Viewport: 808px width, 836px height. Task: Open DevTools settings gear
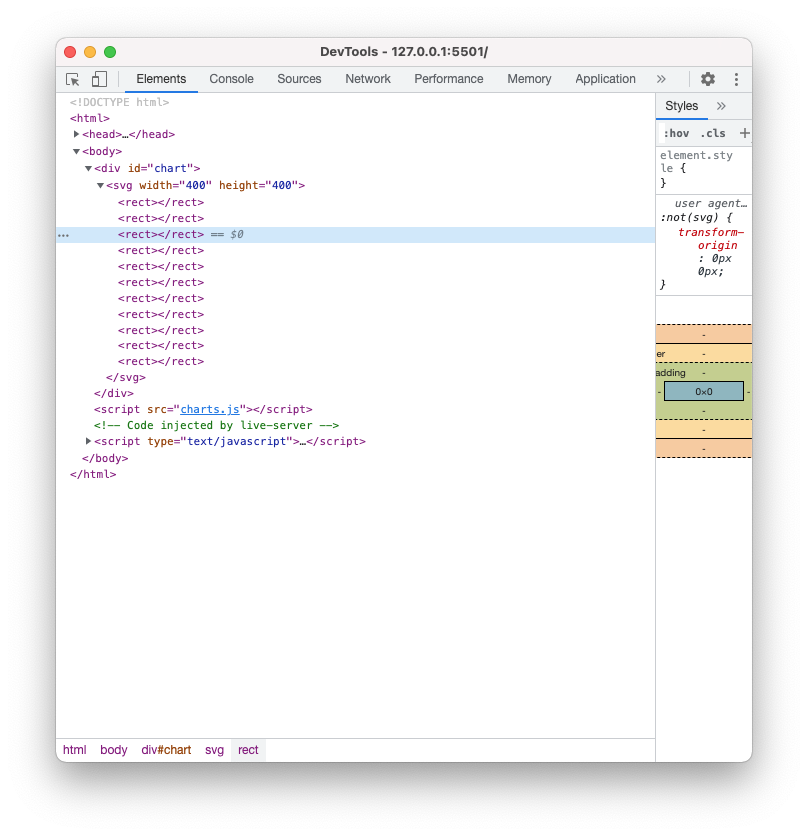[x=707, y=79]
